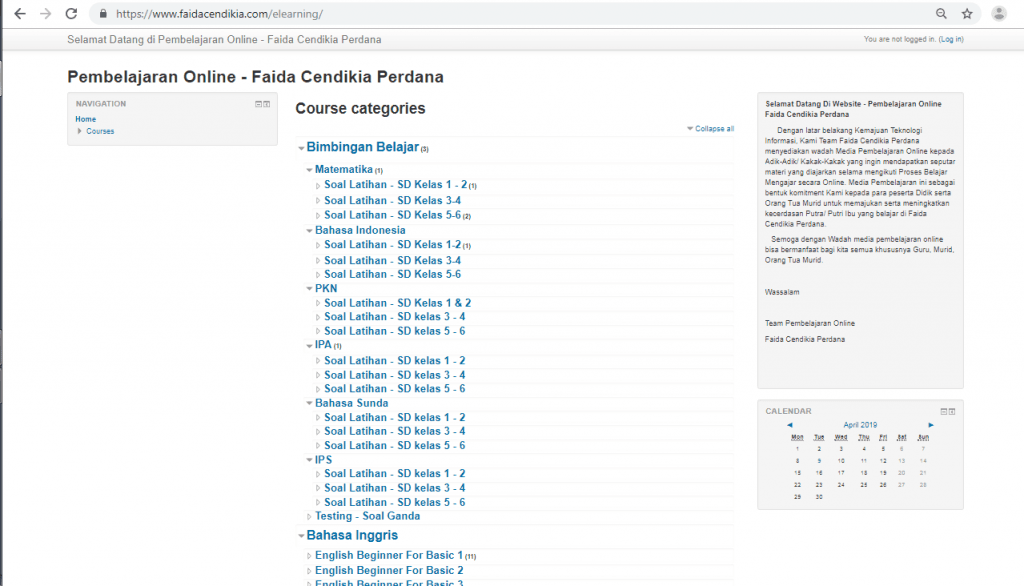Bookmark this page with the star icon
1024x586 pixels.
point(967,14)
